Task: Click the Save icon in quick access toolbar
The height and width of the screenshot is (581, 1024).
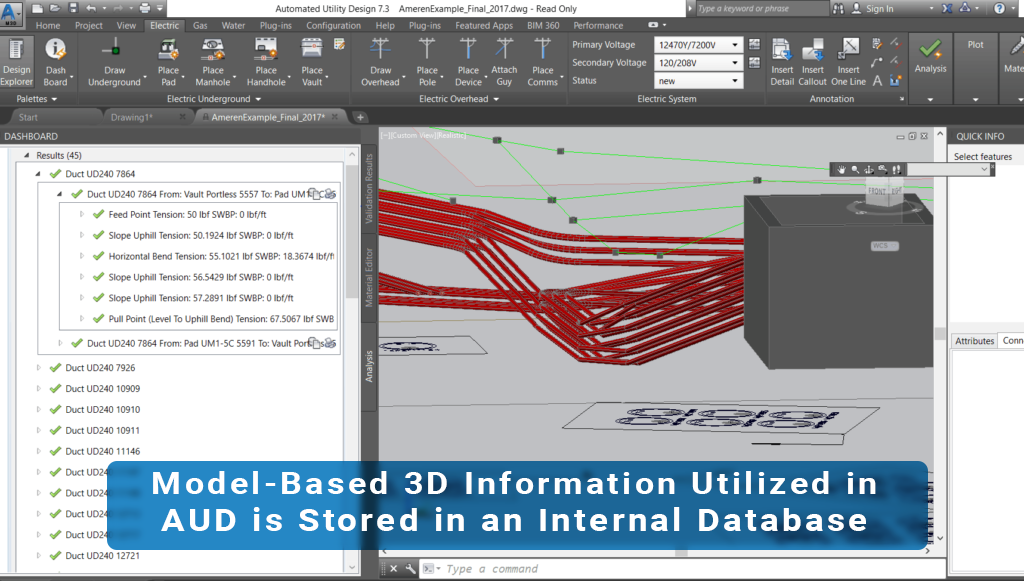Action: 72,8
